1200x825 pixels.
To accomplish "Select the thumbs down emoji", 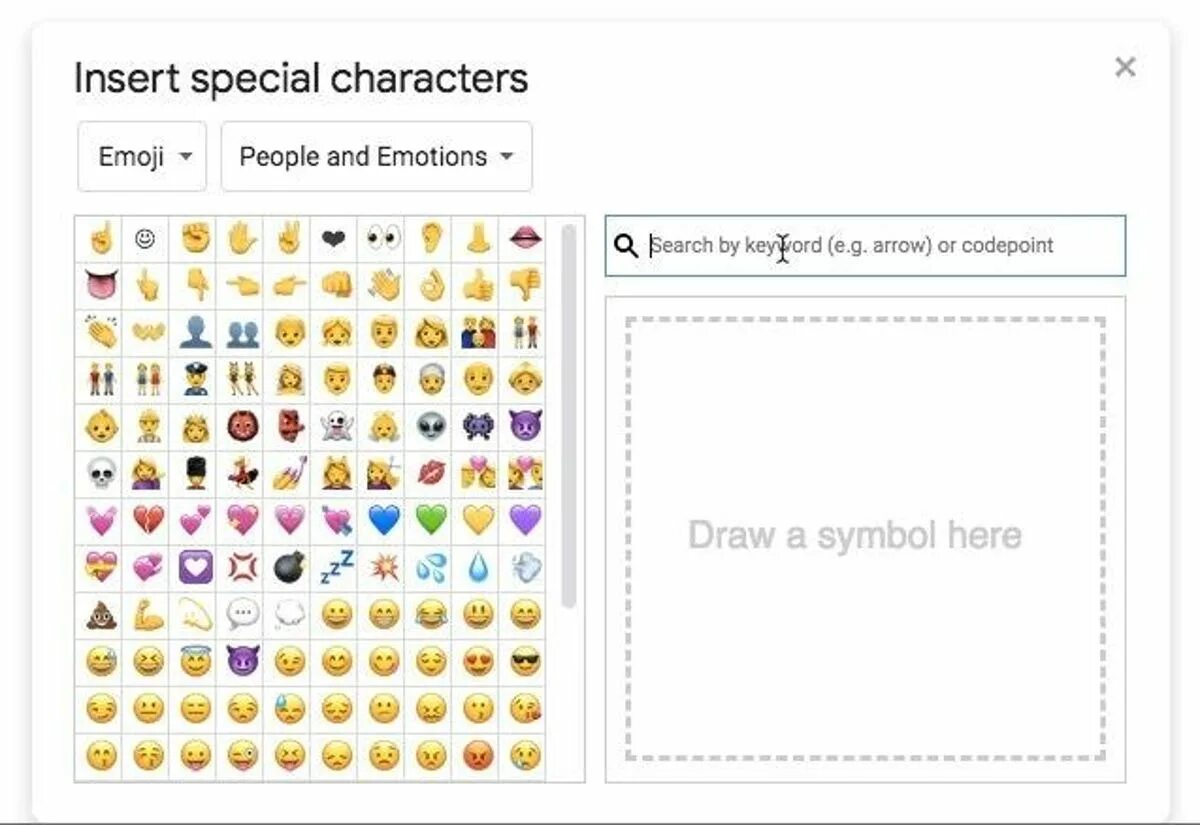I will 524,286.
